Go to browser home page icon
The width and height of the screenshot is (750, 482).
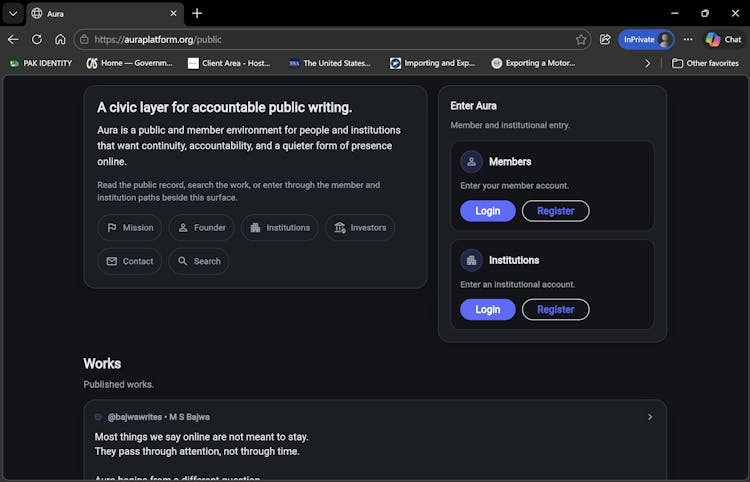[x=60, y=40]
